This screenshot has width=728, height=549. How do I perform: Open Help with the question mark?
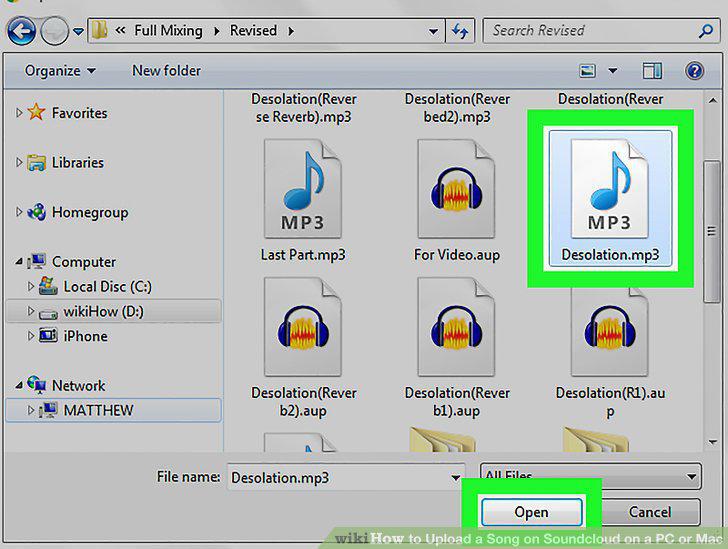pyautogui.click(x=694, y=71)
